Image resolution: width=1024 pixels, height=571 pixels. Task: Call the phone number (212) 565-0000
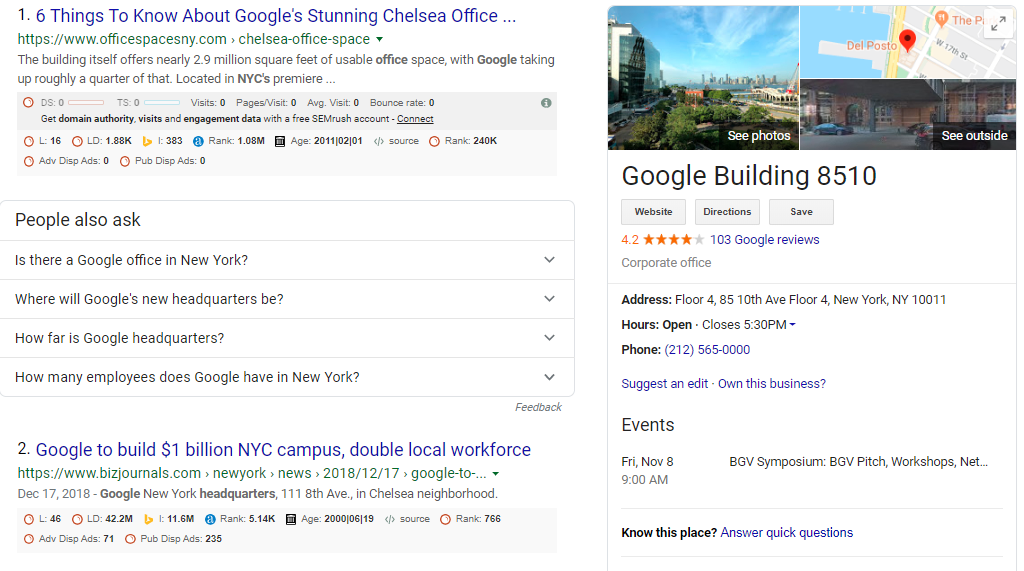click(x=707, y=350)
